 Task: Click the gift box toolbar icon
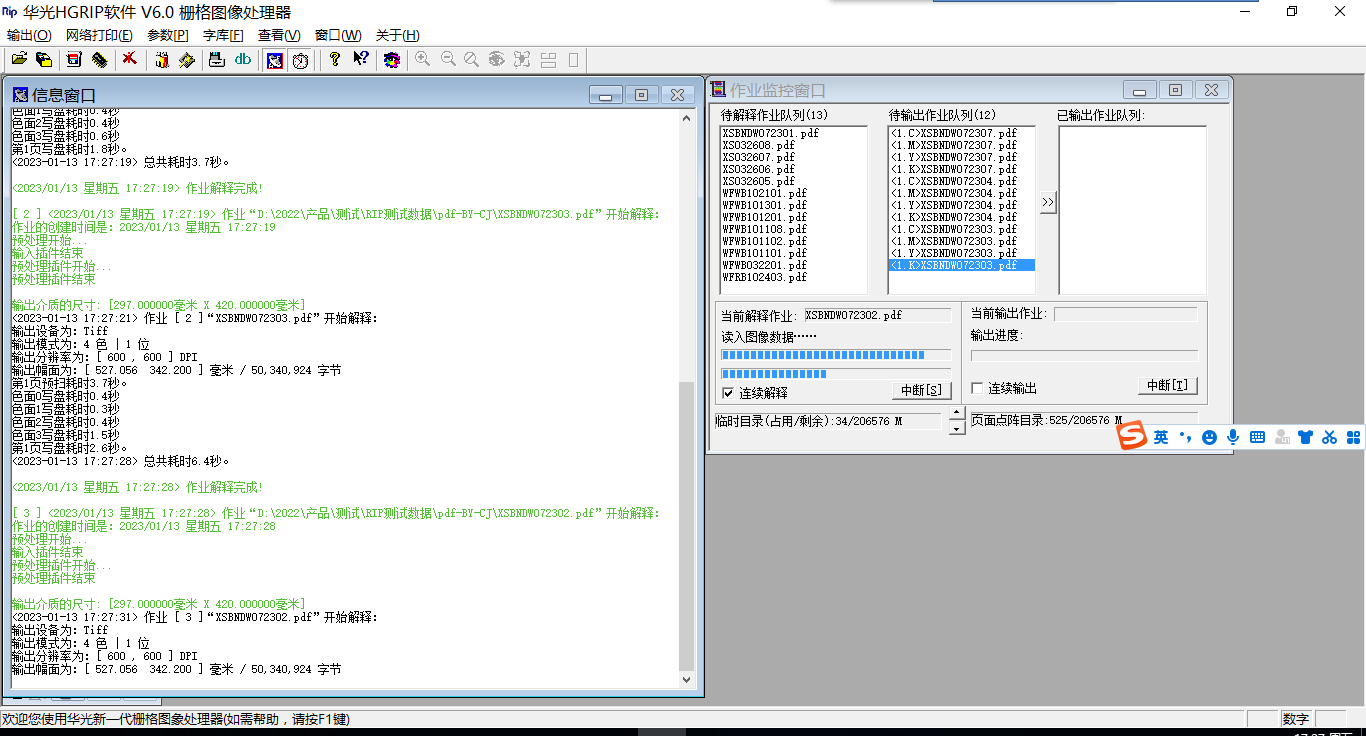click(162, 60)
